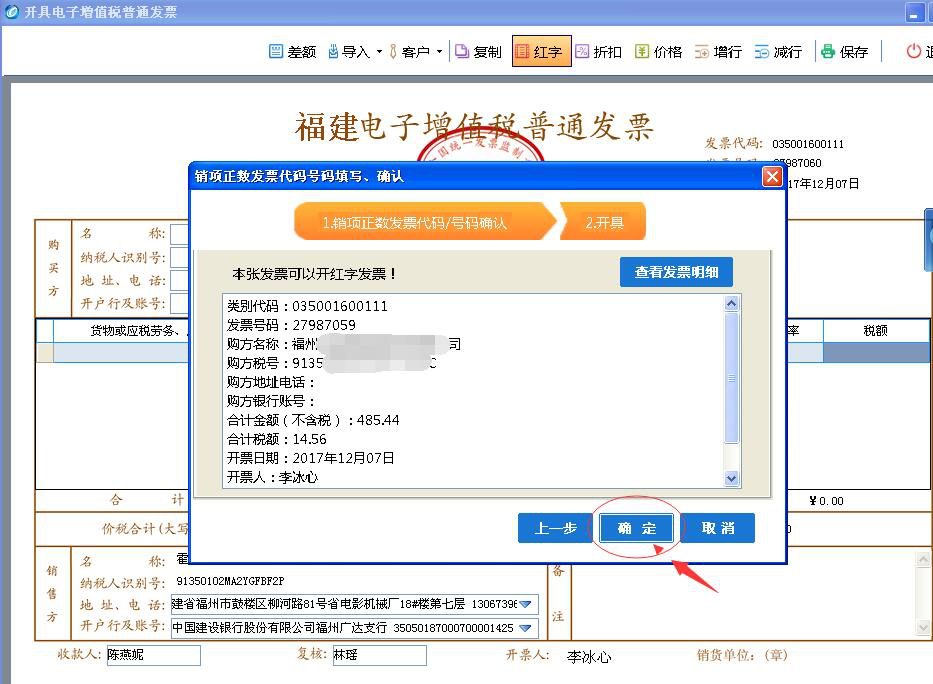Click the 折扣 discount icon
The image size is (933, 684).
point(582,52)
